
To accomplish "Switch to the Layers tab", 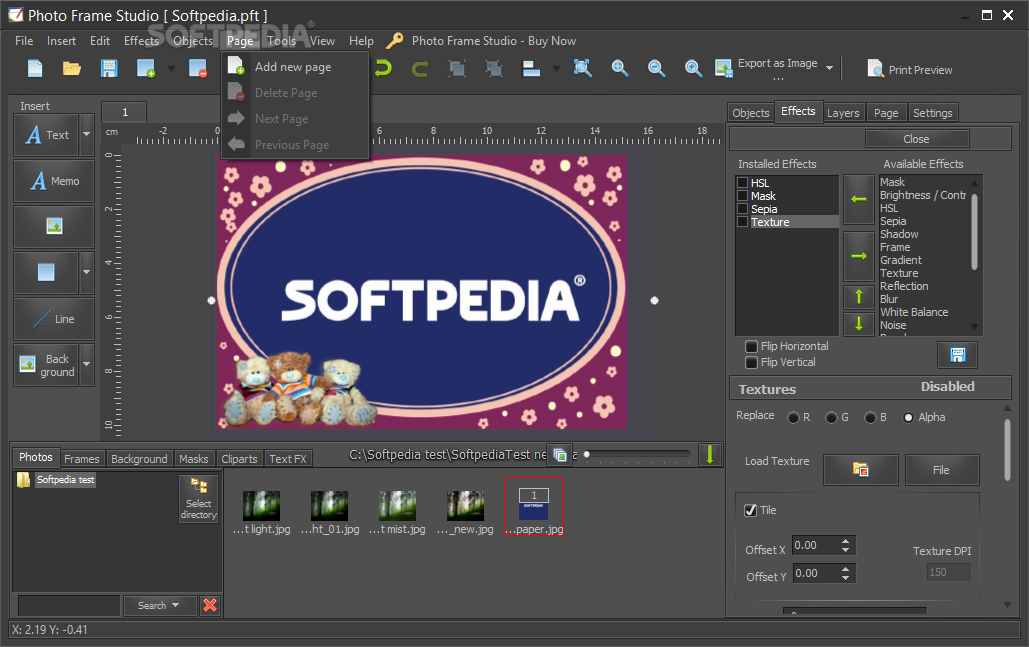I will click(x=843, y=113).
